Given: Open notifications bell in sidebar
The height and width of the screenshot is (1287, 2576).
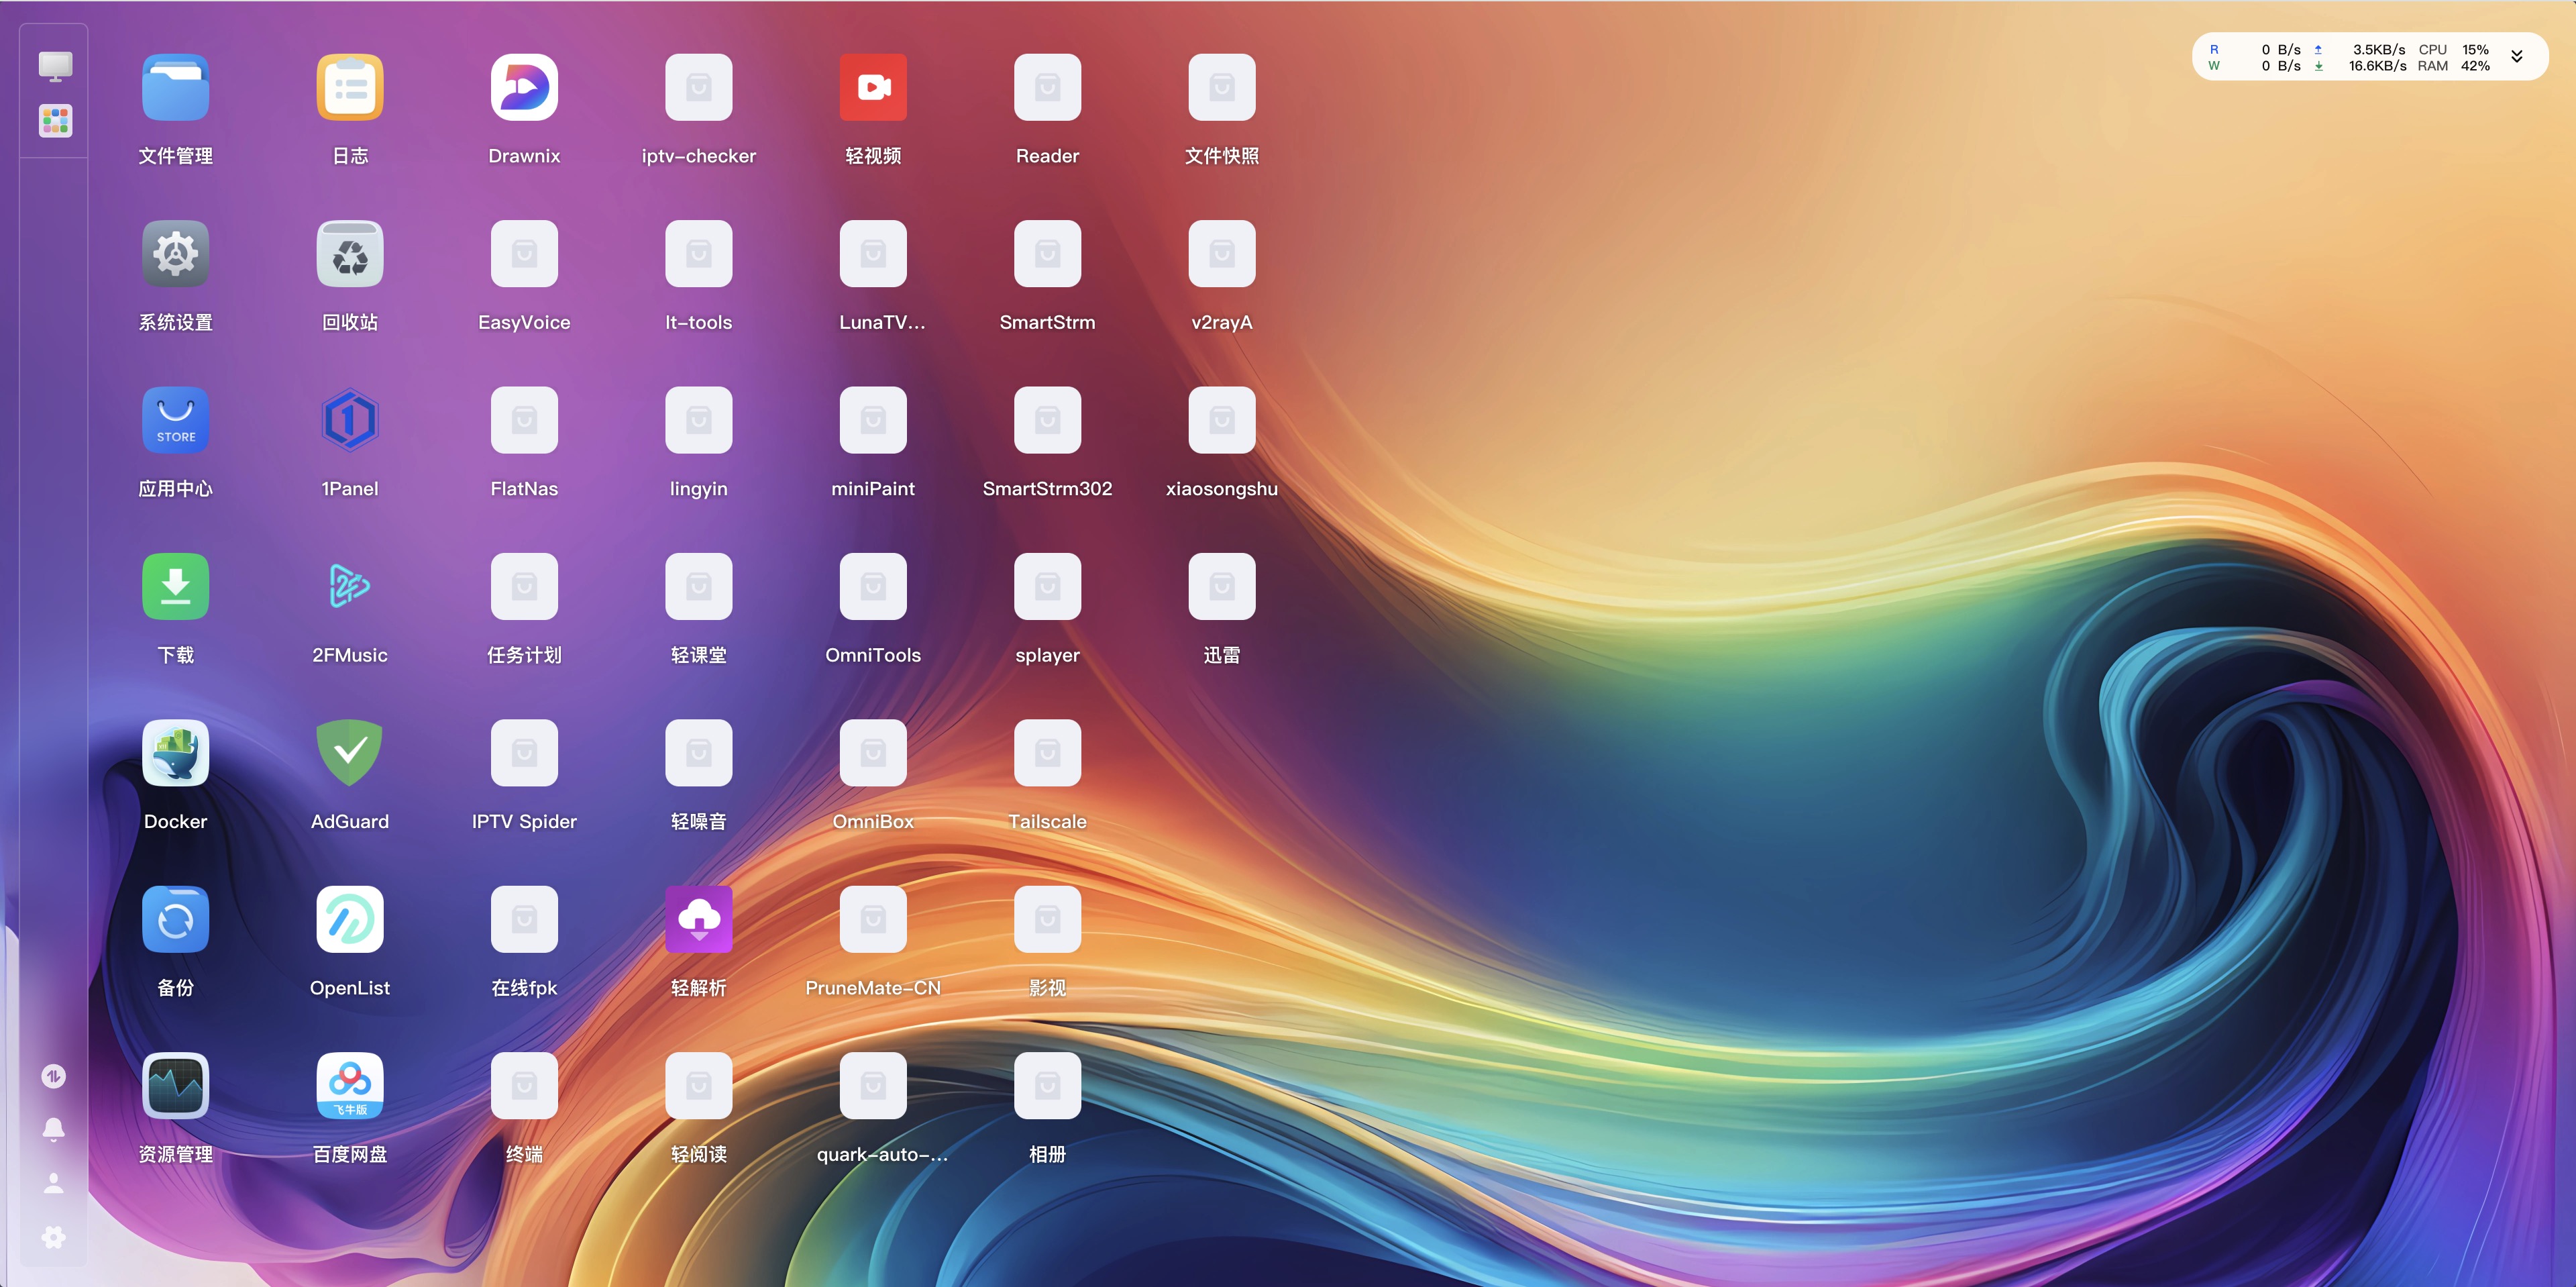Looking at the screenshot, I should coord(54,1130).
